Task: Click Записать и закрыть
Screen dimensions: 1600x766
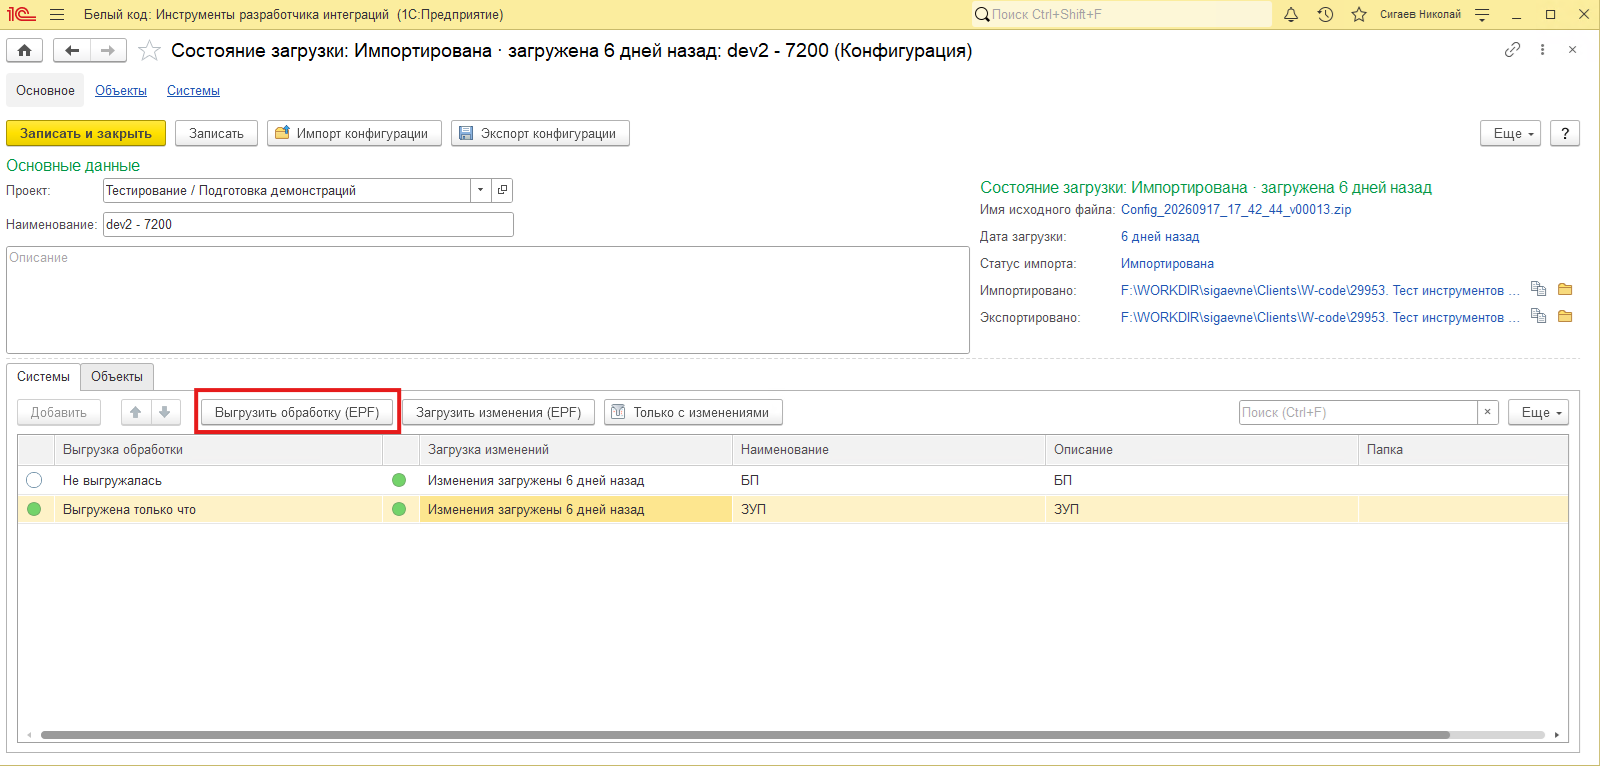Action: [x=86, y=133]
